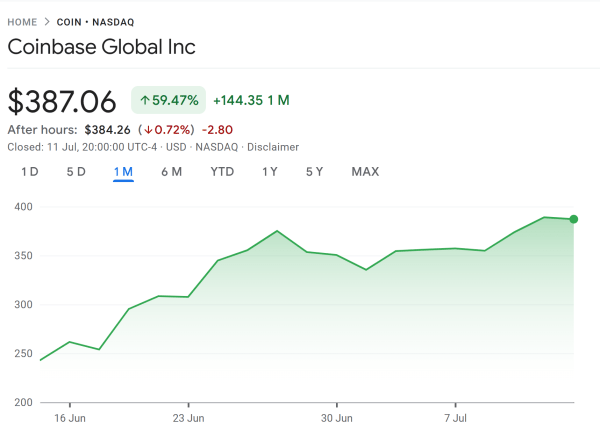Click the red after-hours down arrow
This screenshot has width=600, height=434.
145,129
